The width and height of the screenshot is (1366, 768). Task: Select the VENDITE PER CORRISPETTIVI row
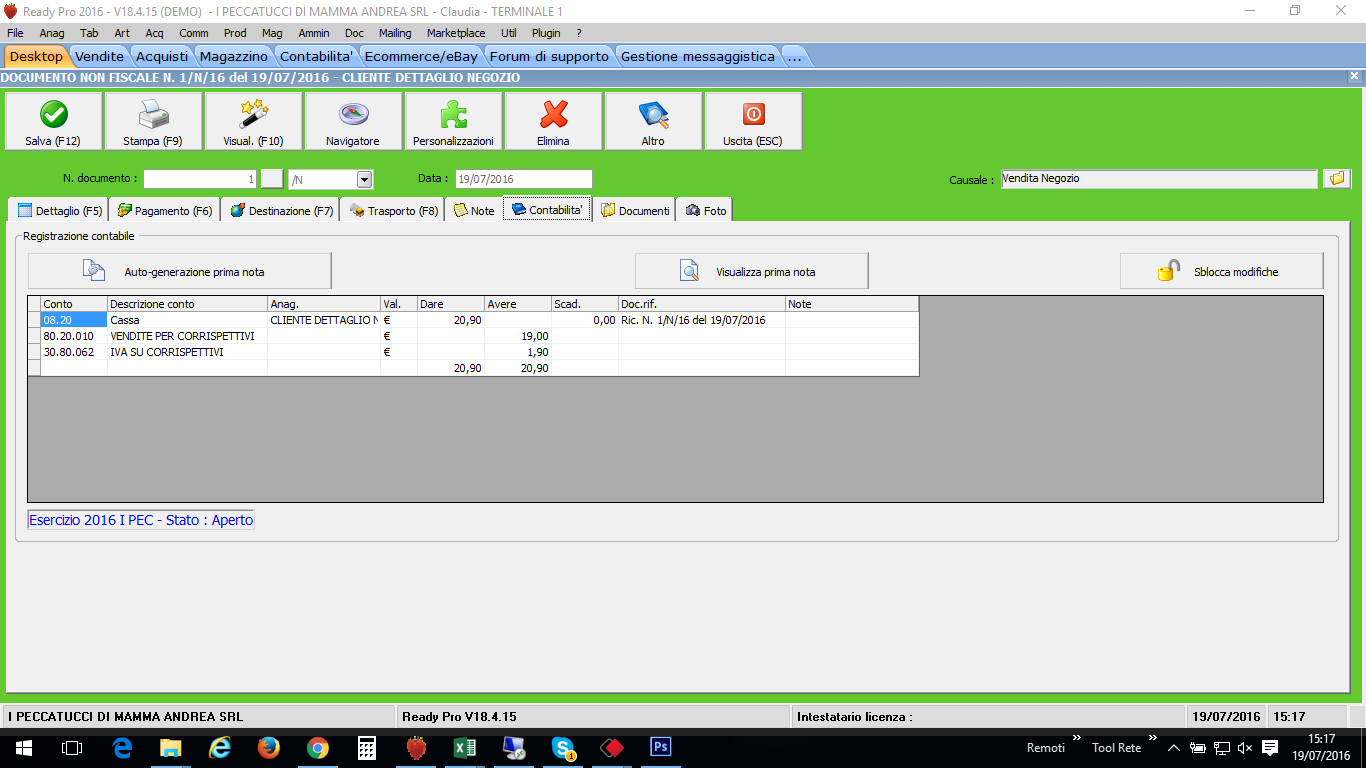click(472, 336)
